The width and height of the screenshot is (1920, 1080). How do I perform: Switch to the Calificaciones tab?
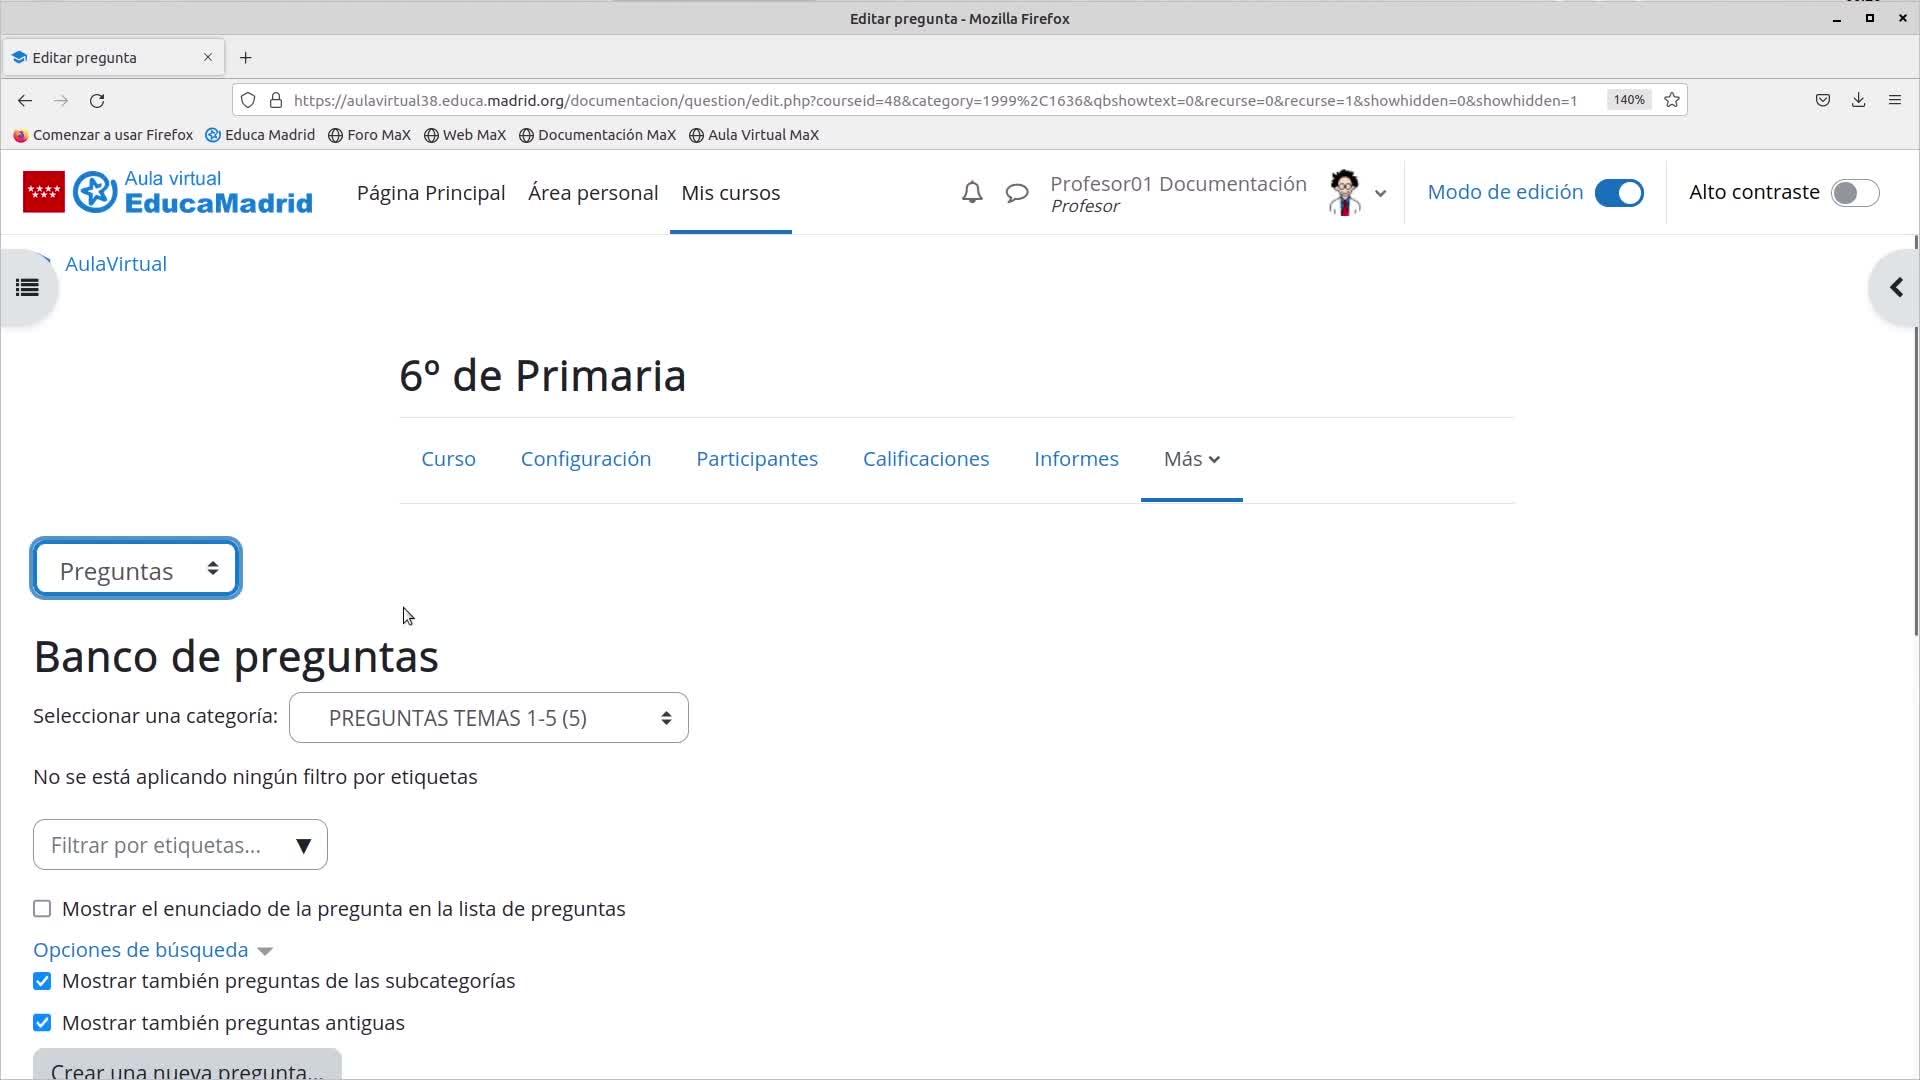pyautogui.click(x=925, y=459)
